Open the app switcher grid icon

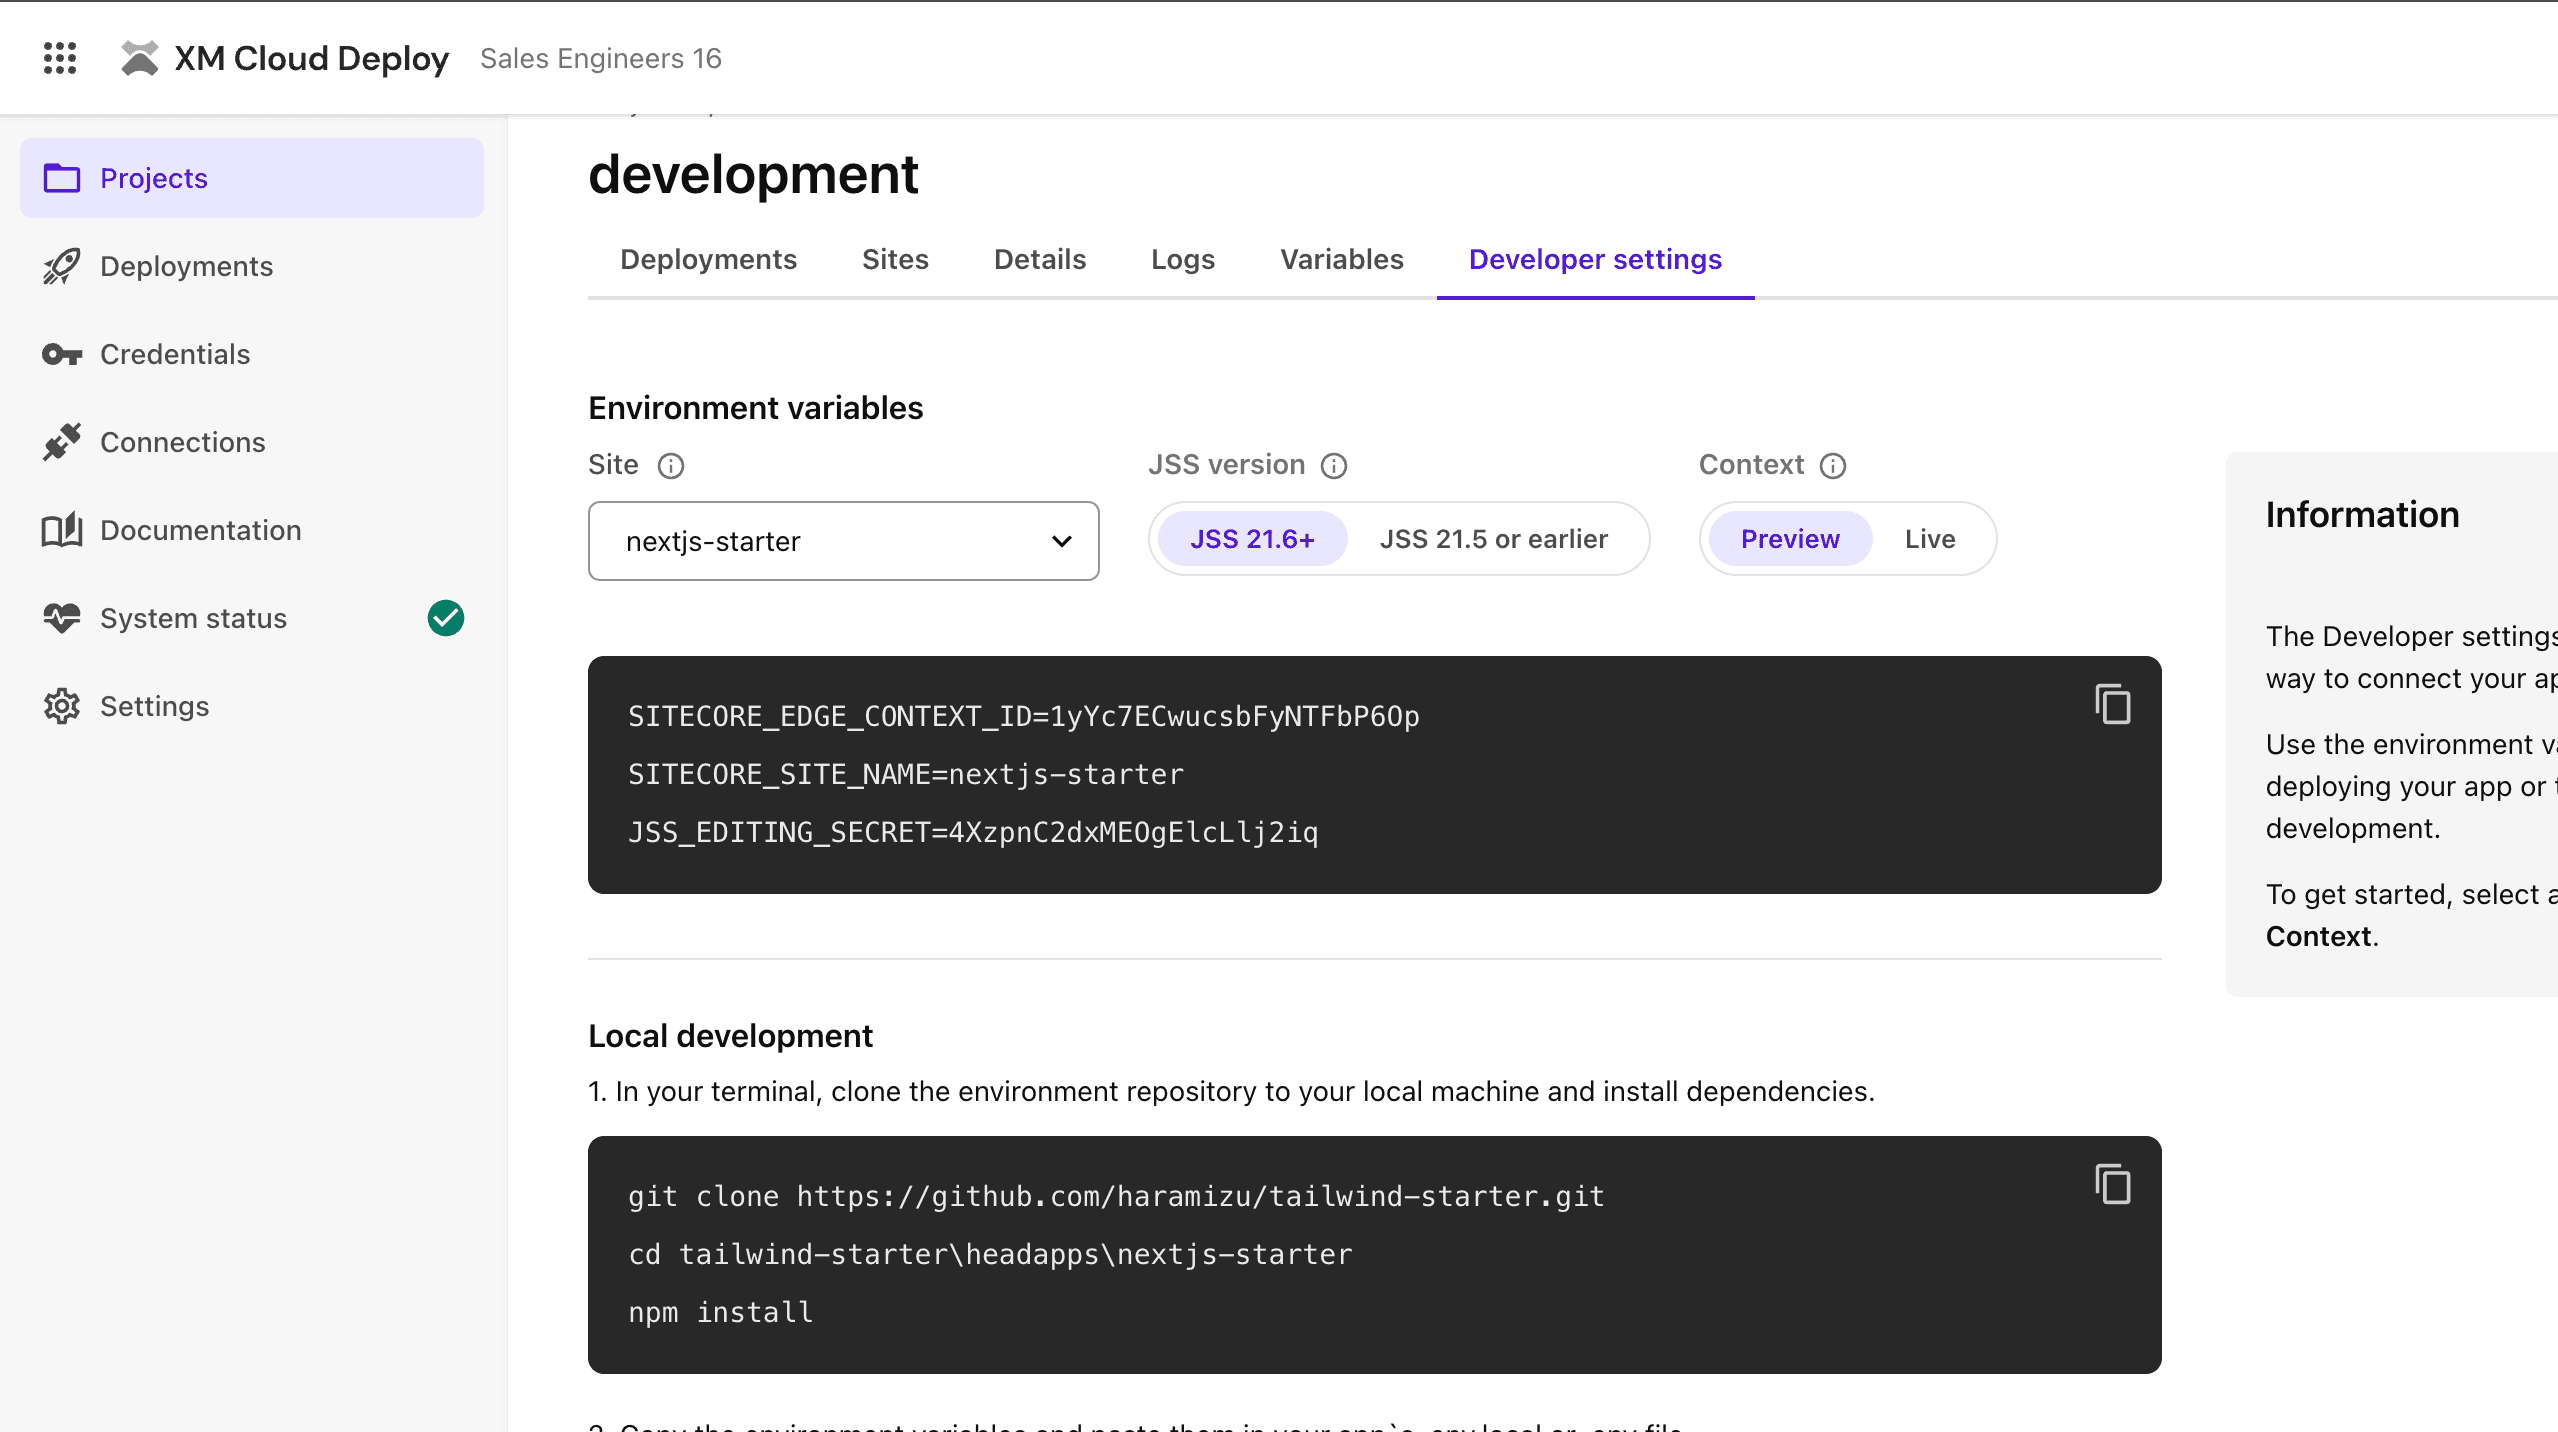[x=60, y=58]
